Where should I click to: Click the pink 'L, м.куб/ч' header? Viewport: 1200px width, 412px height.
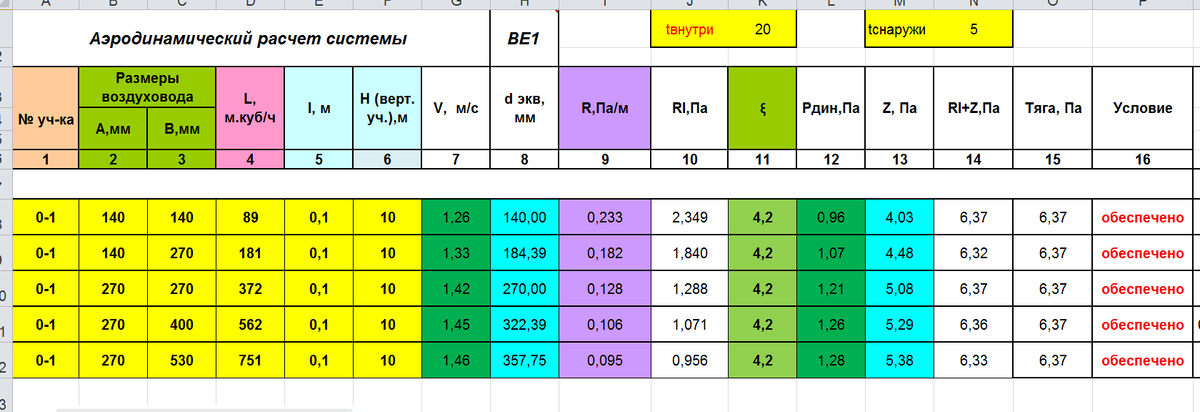point(250,109)
